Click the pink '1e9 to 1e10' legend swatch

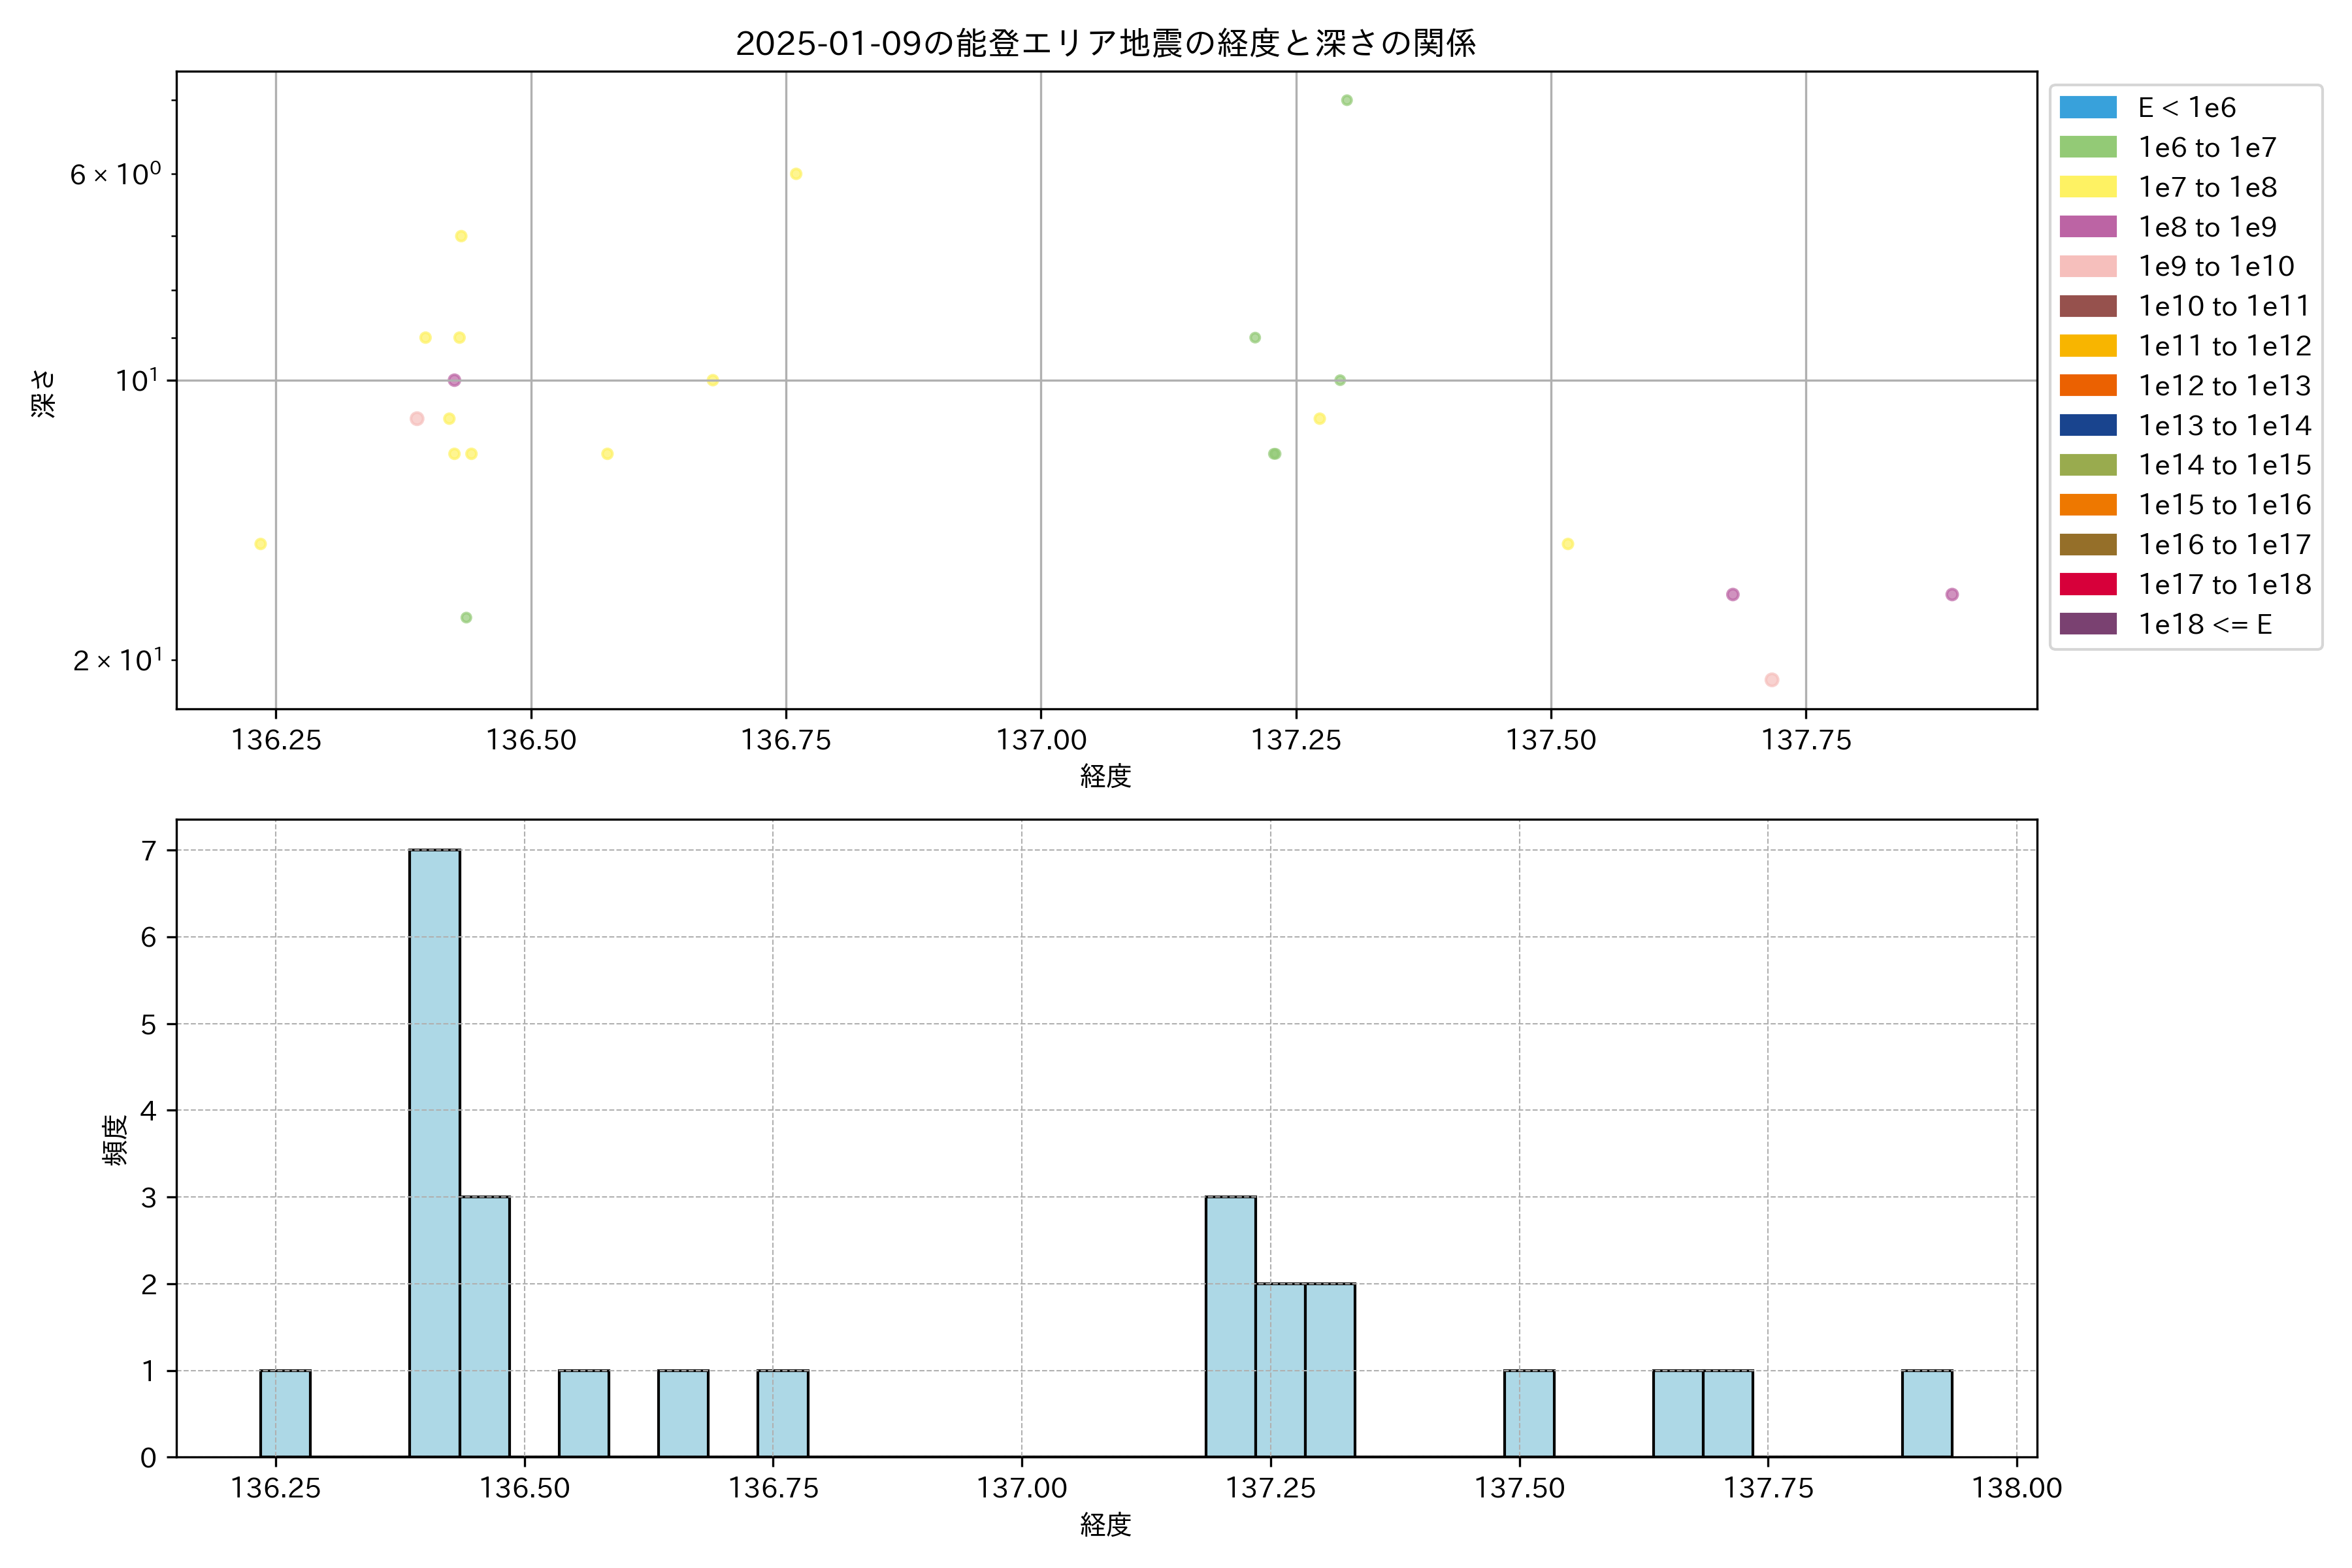[x=2087, y=266]
